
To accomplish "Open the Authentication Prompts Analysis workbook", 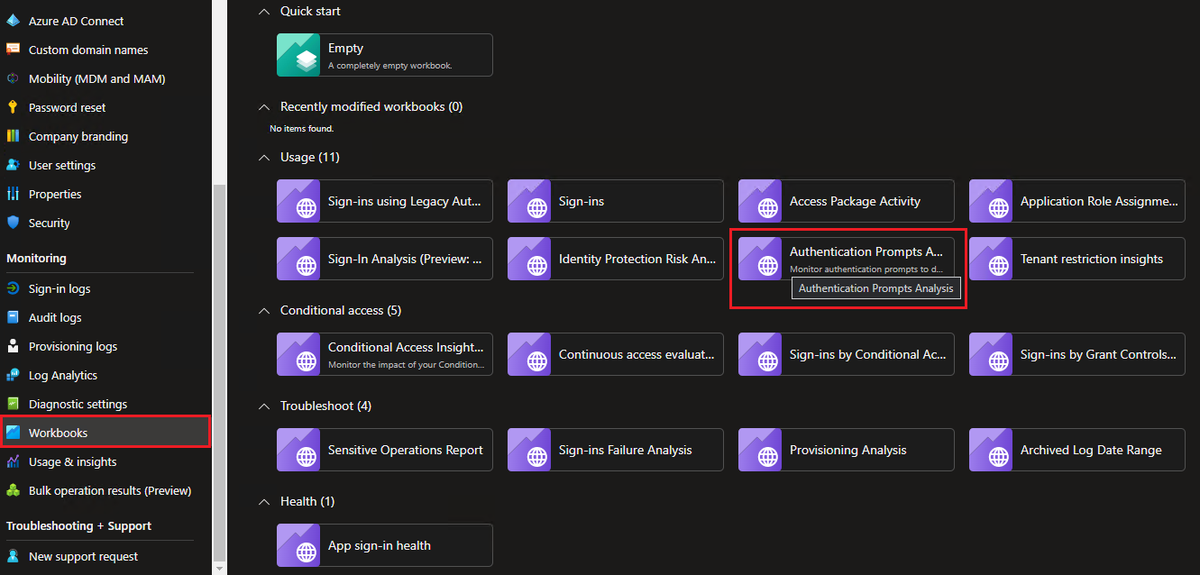I will click(846, 259).
